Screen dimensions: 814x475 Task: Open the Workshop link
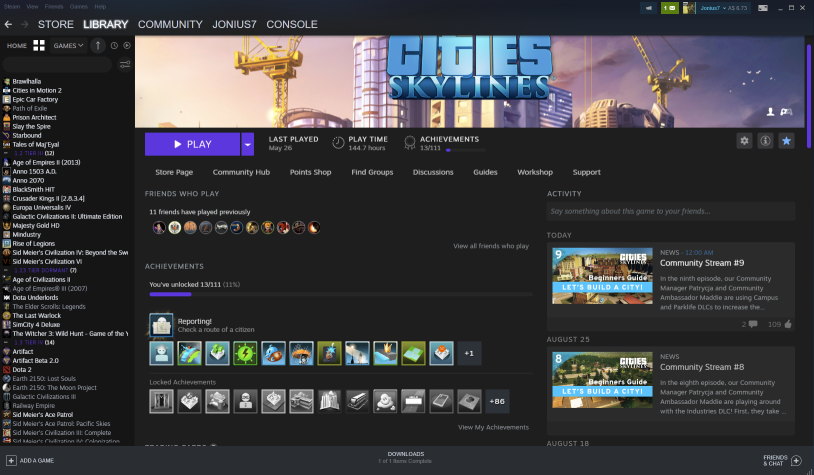(x=535, y=172)
